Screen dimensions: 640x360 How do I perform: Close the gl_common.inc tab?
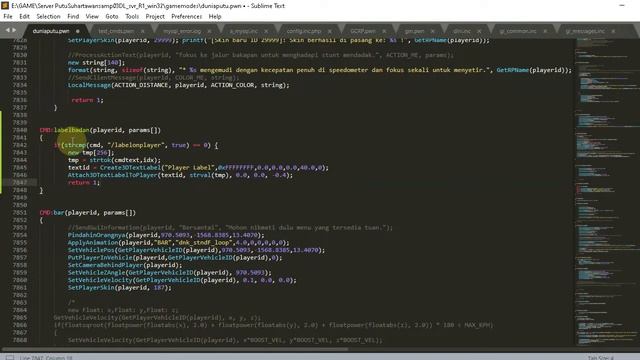[545, 31]
